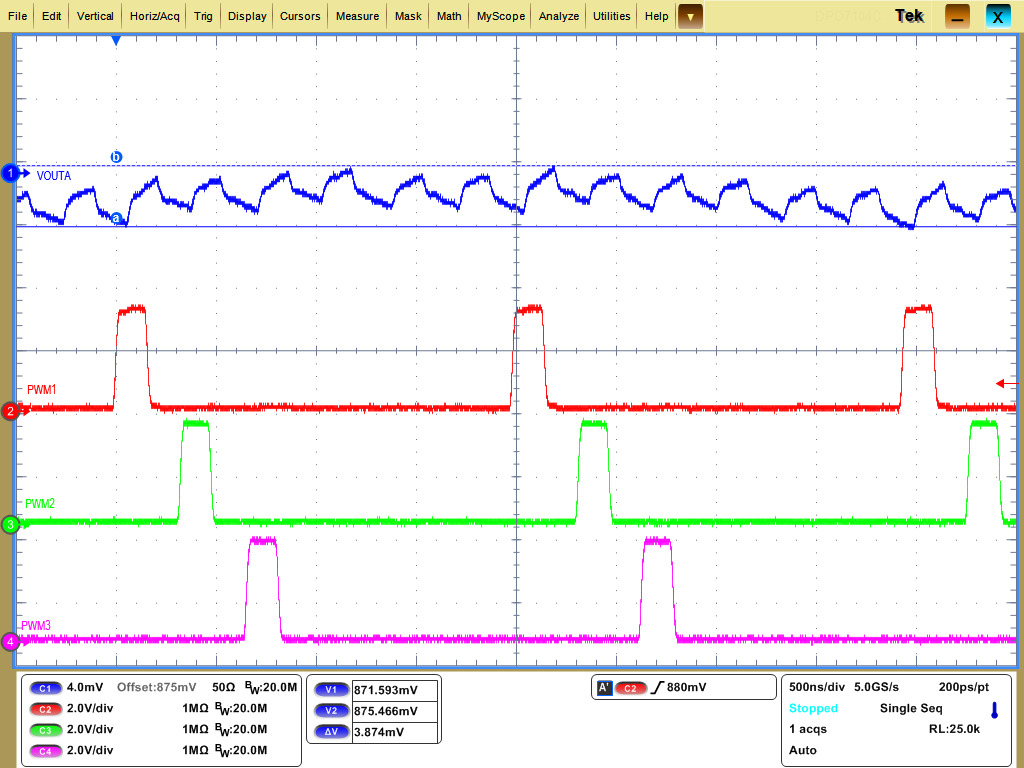This screenshot has width=1024, height=768.
Task: Click the Stopped acquisition status
Action: click(812, 708)
